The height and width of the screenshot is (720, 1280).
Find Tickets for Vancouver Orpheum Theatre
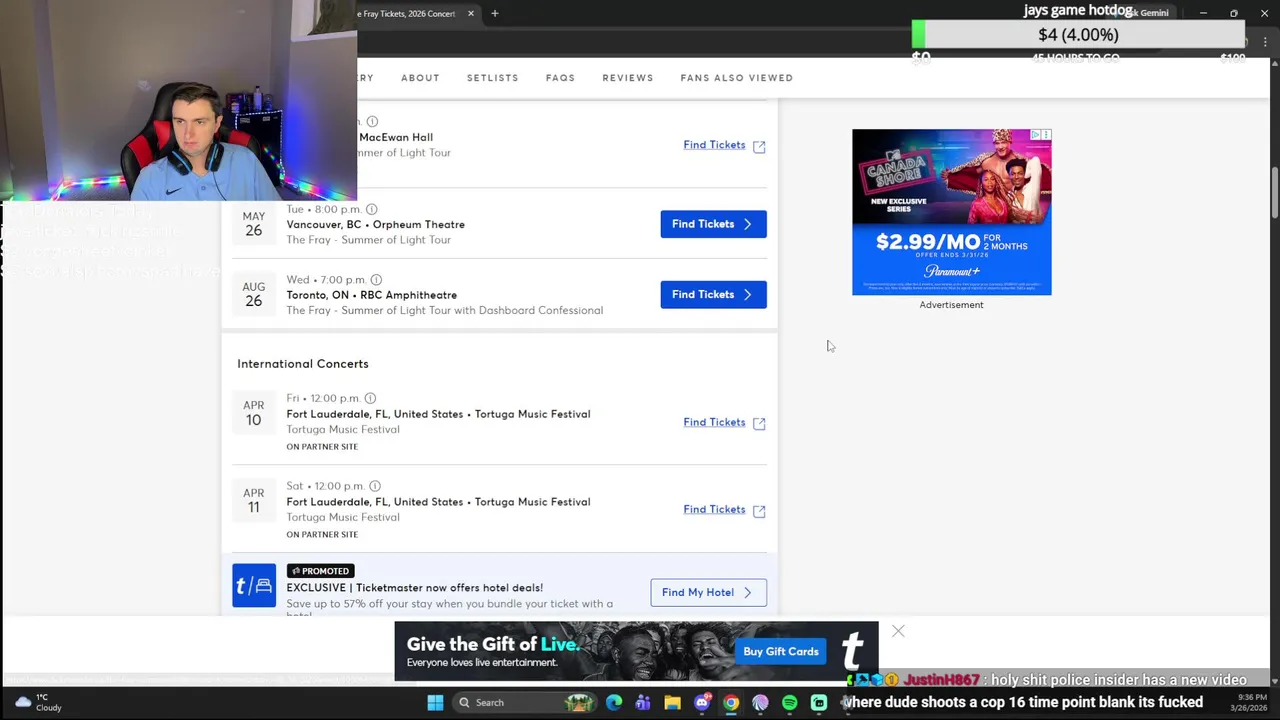(x=713, y=224)
